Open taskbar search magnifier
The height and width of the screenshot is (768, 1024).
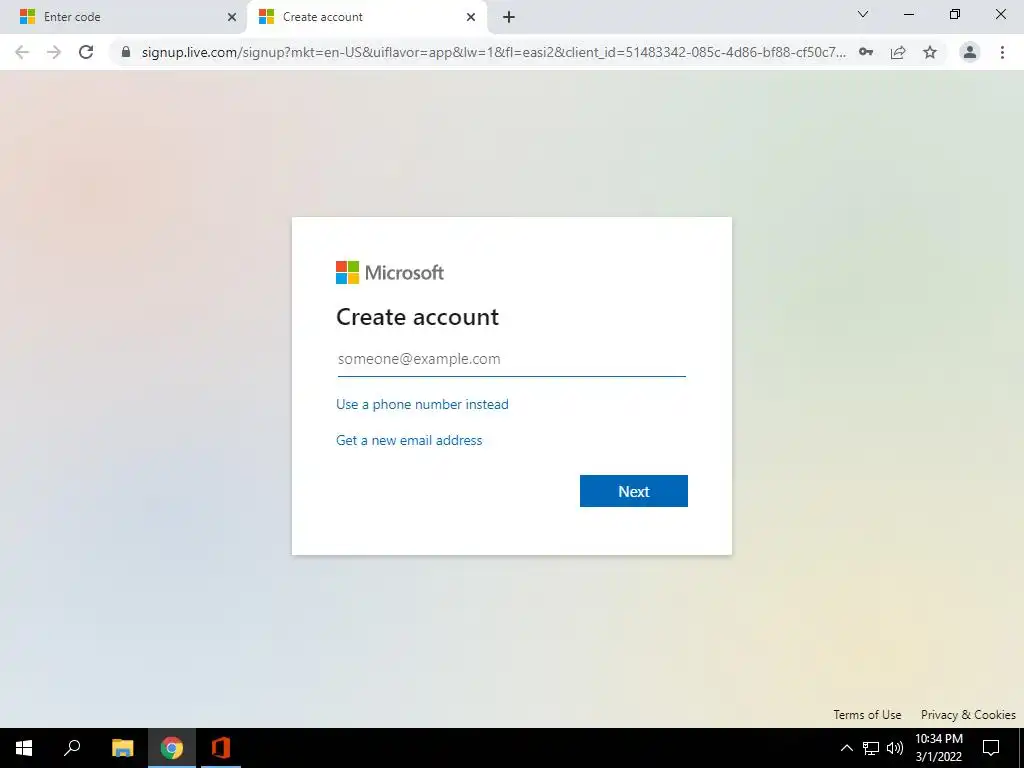[x=72, y=748]
